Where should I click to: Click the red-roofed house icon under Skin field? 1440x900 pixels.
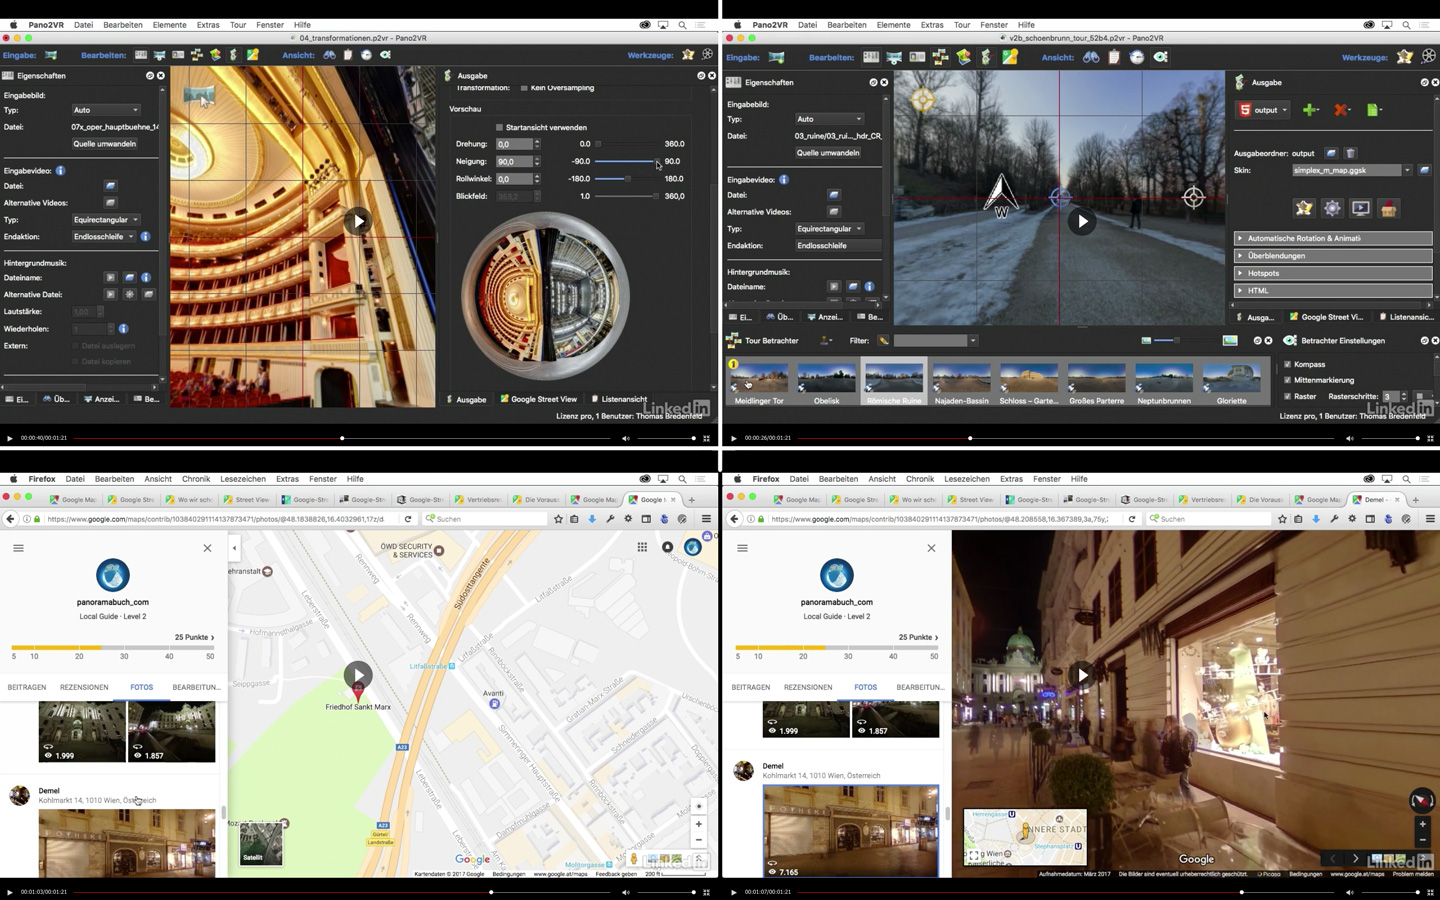[x=1389, y=208]
